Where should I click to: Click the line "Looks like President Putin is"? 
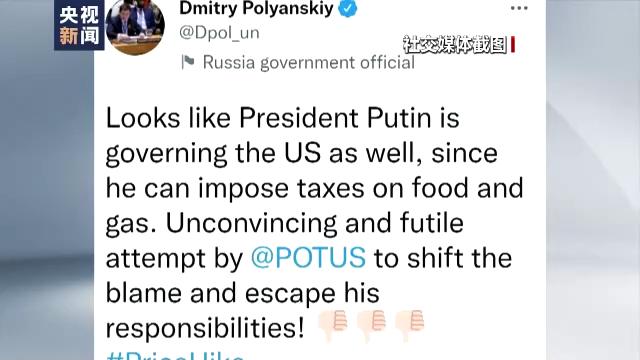282,118
